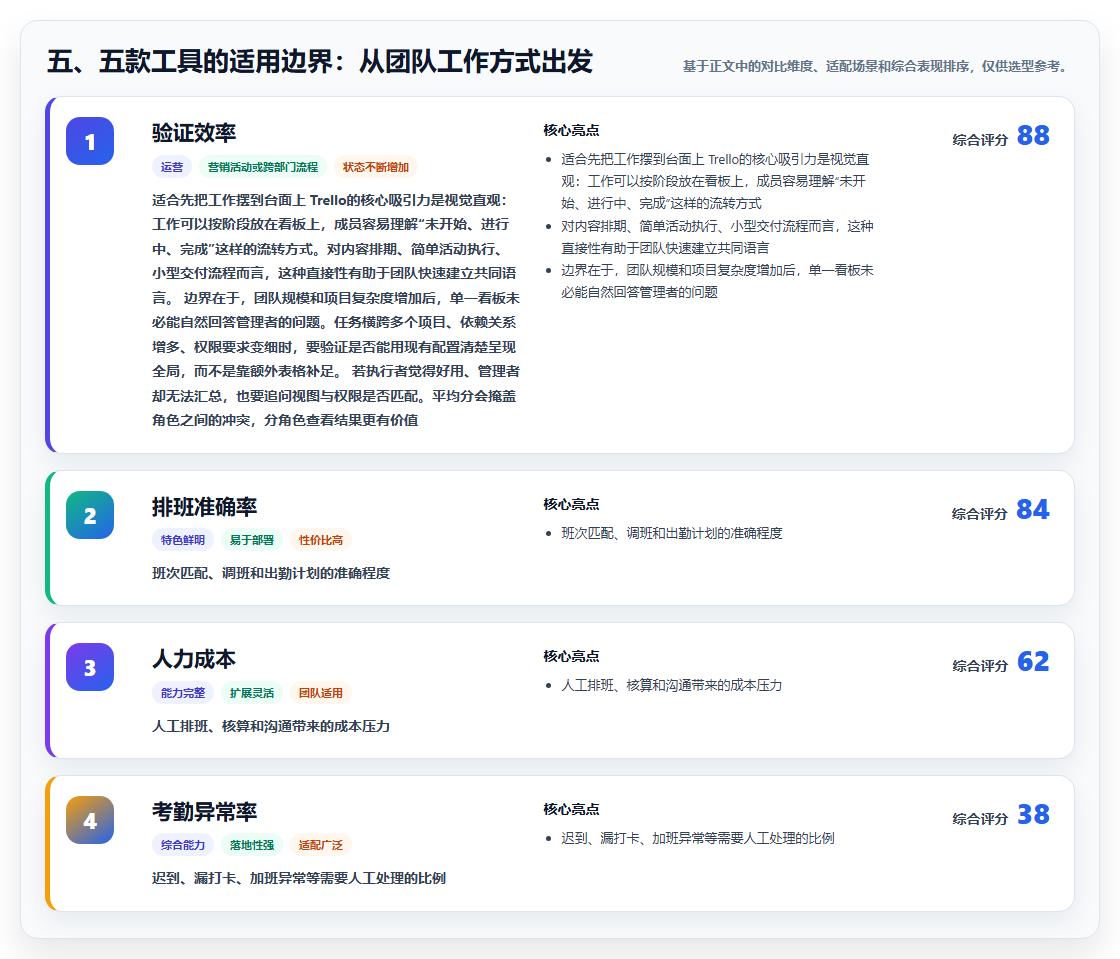Click the bullet 迟到、漏打卡、加班异常 text
The image size is (1120, 959).
[698, 838]
